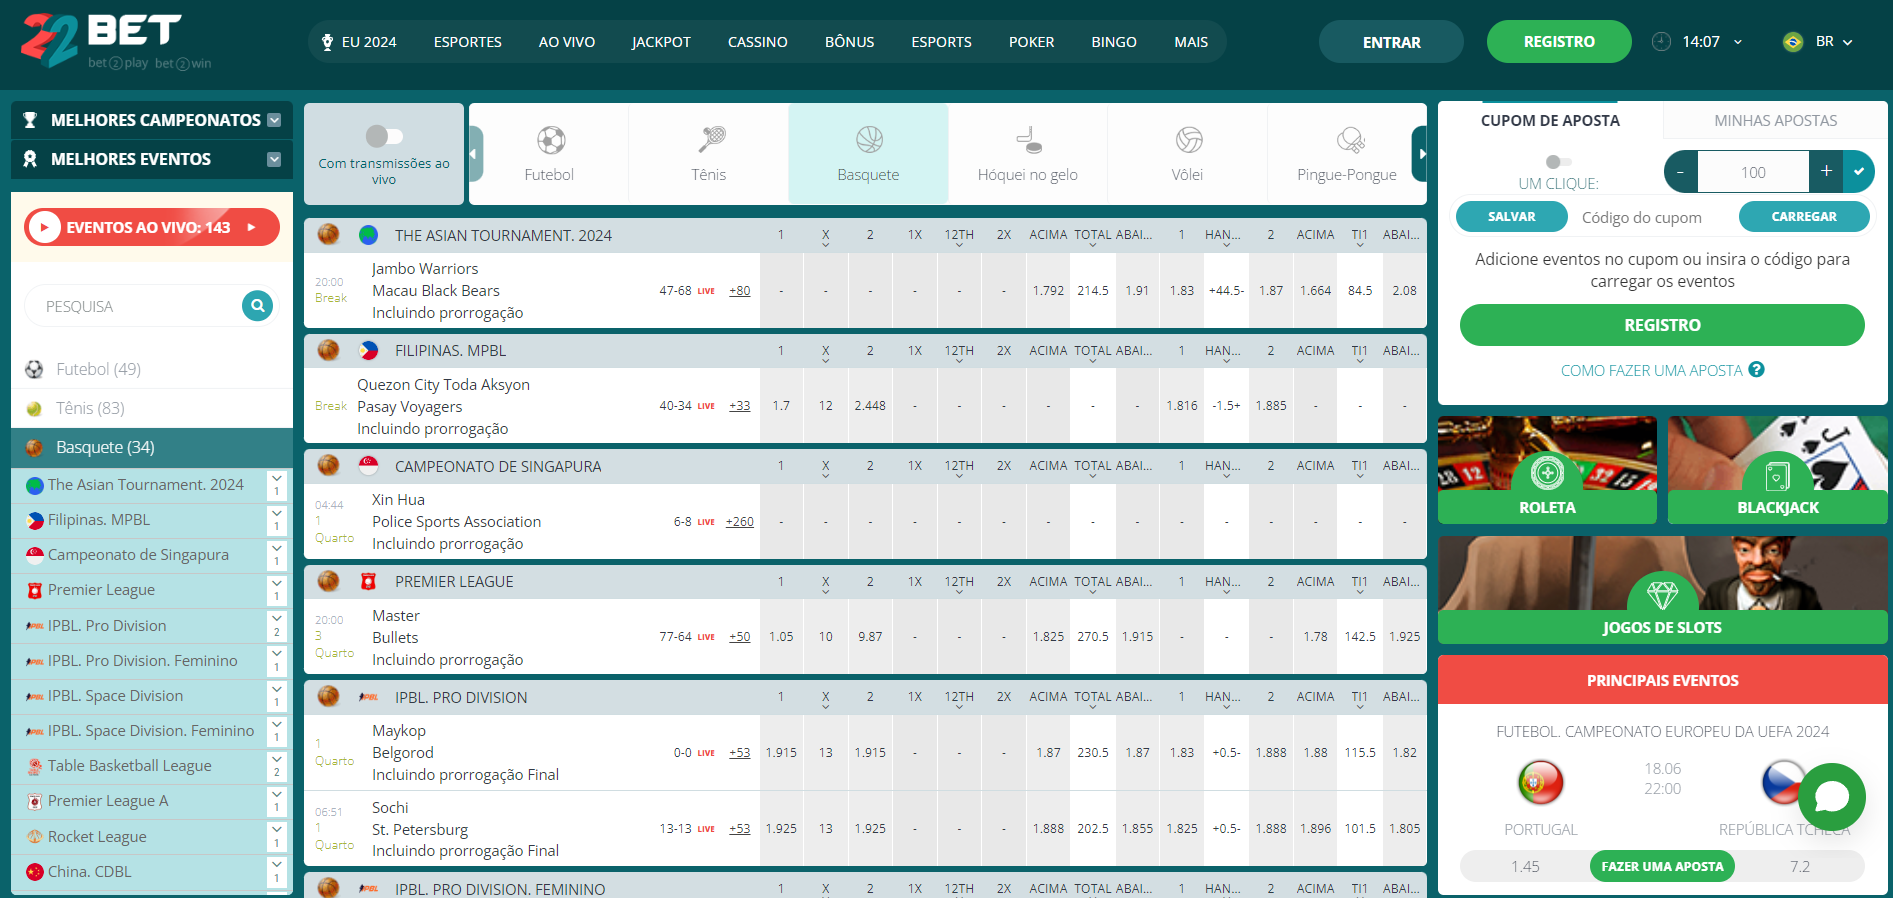Click the trophy icon in Melhores Campeonatos
Viewport: 1893px width, 898px height.
[30, 120]
